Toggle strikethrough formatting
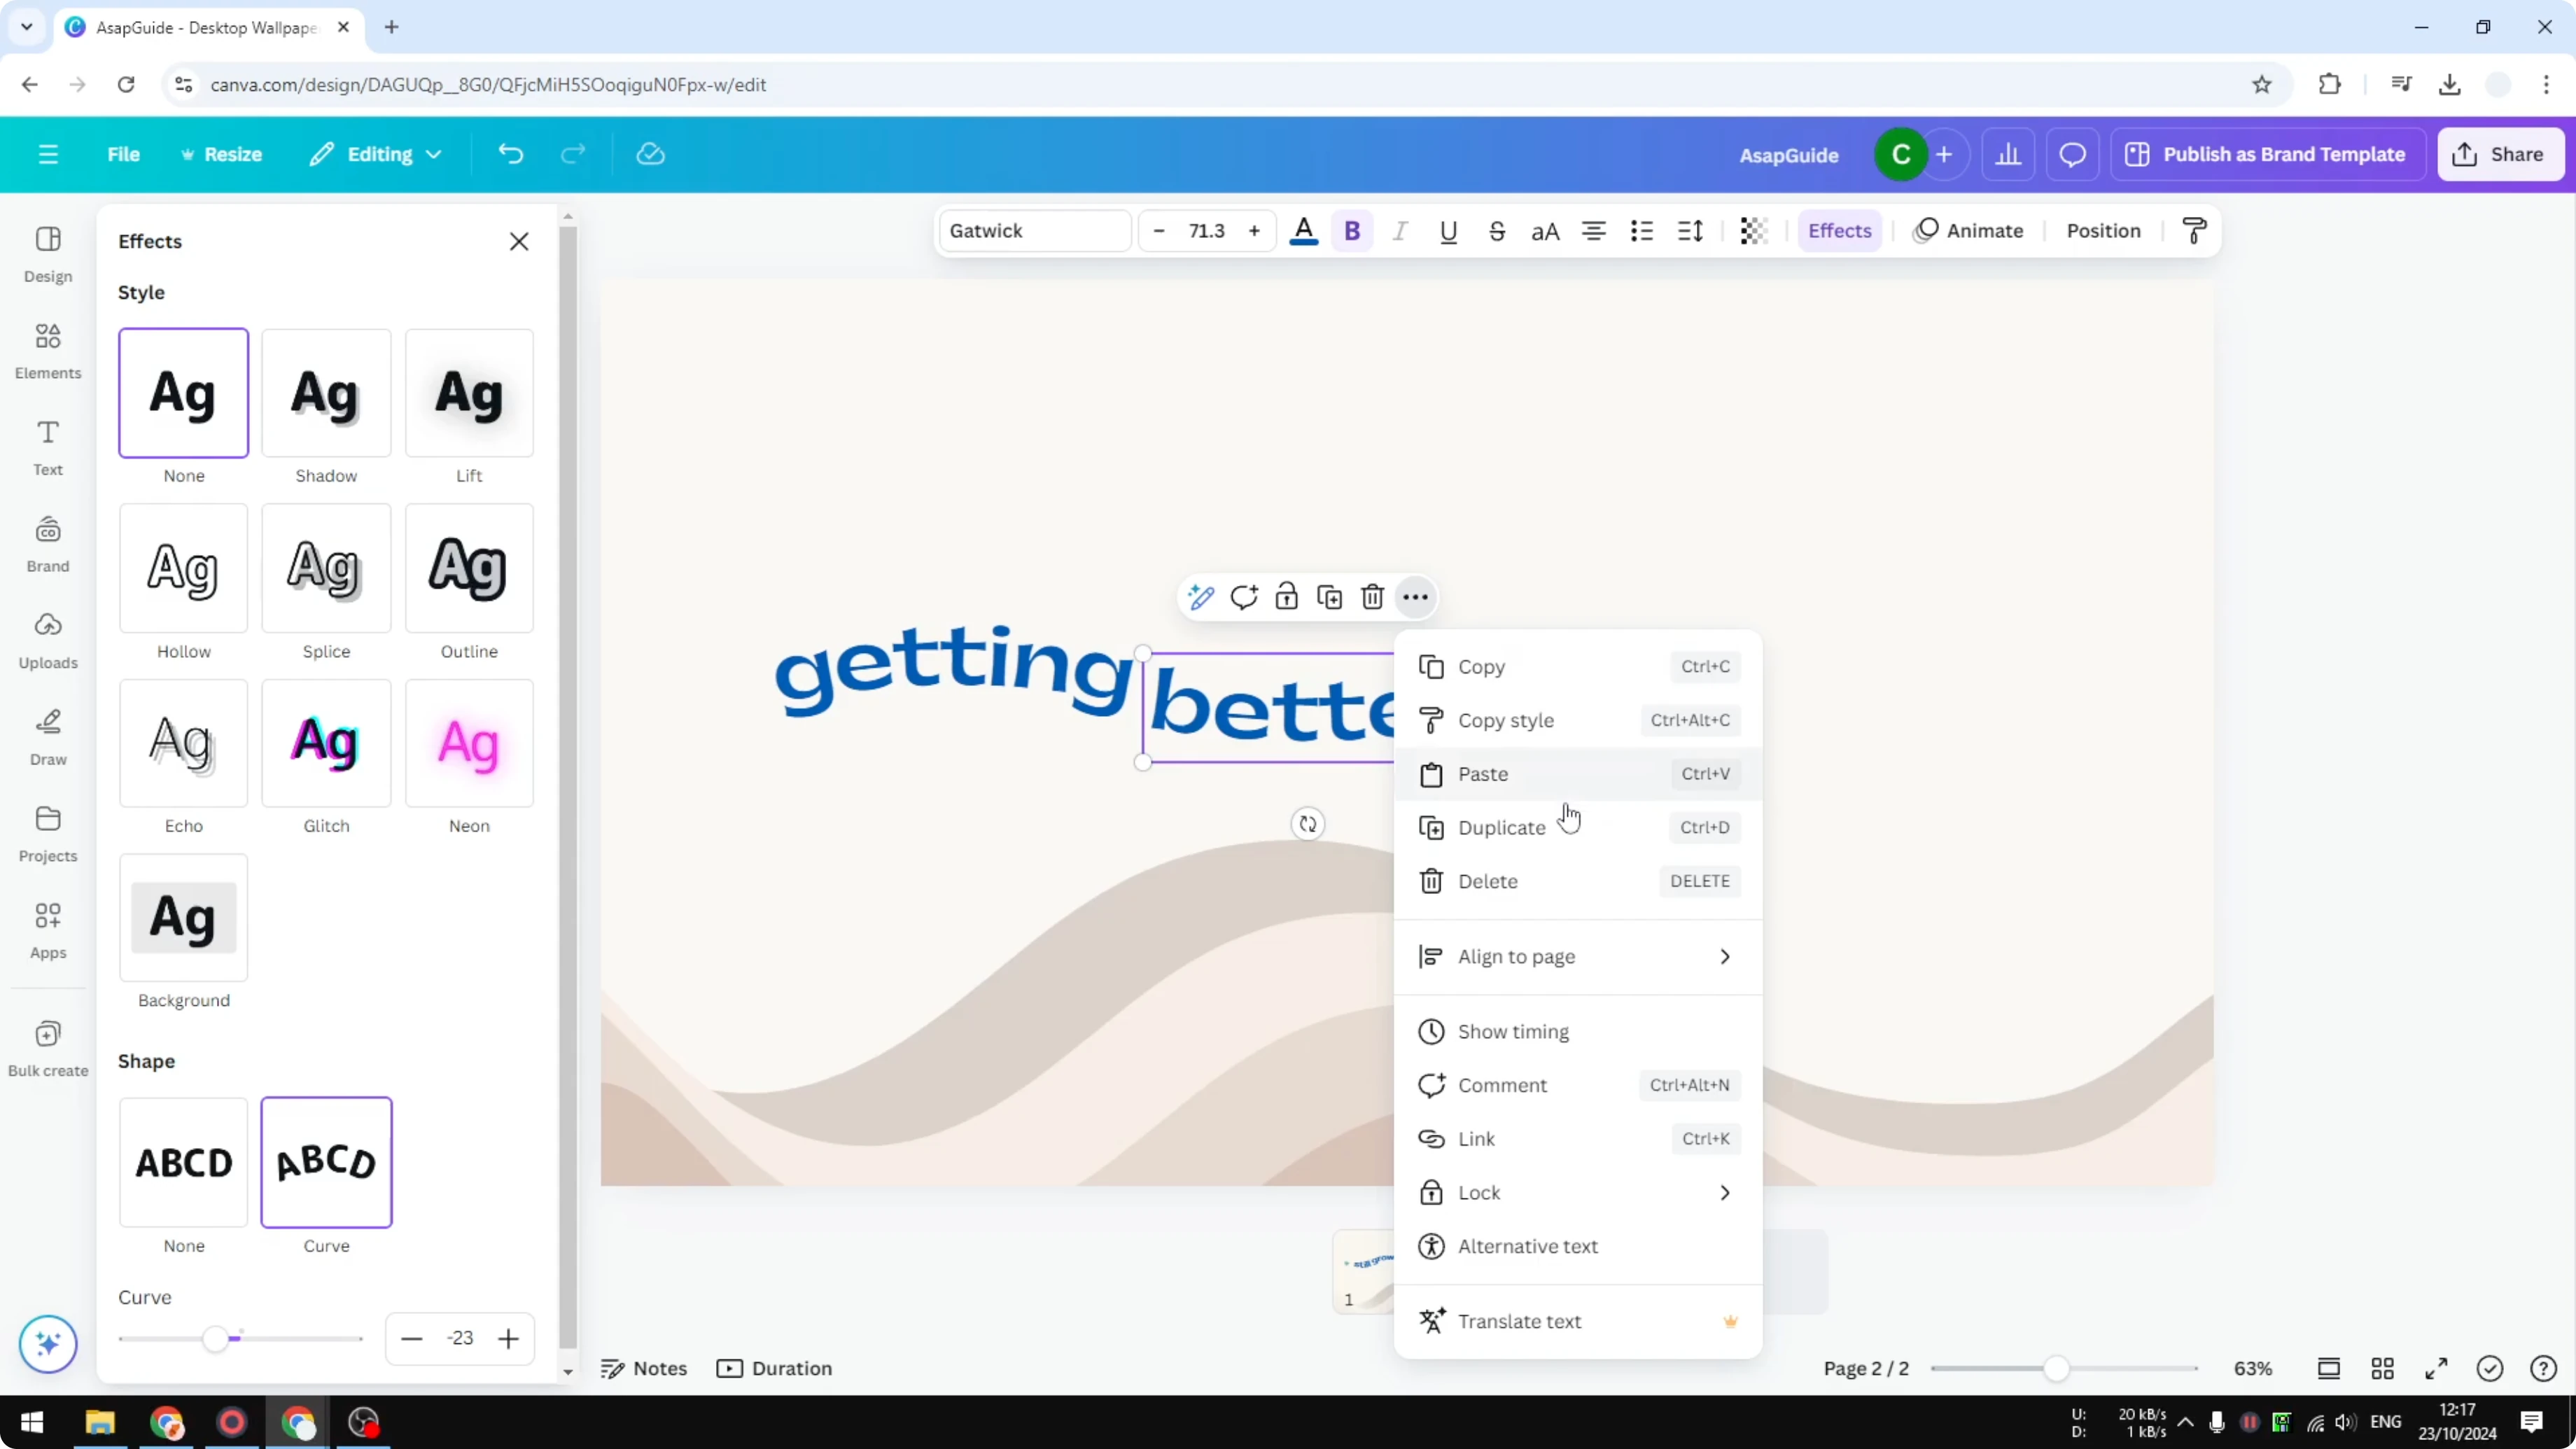2576x1449 pixels. click(1497, 231)
